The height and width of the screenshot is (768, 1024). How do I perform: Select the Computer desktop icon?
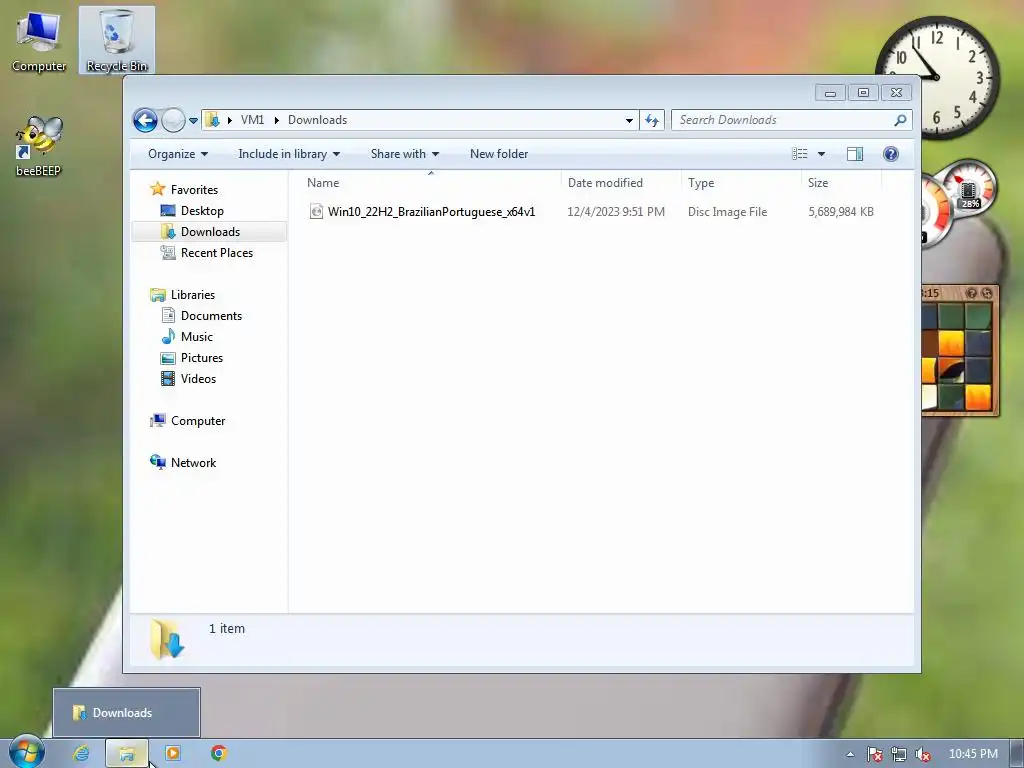point(39,40)
